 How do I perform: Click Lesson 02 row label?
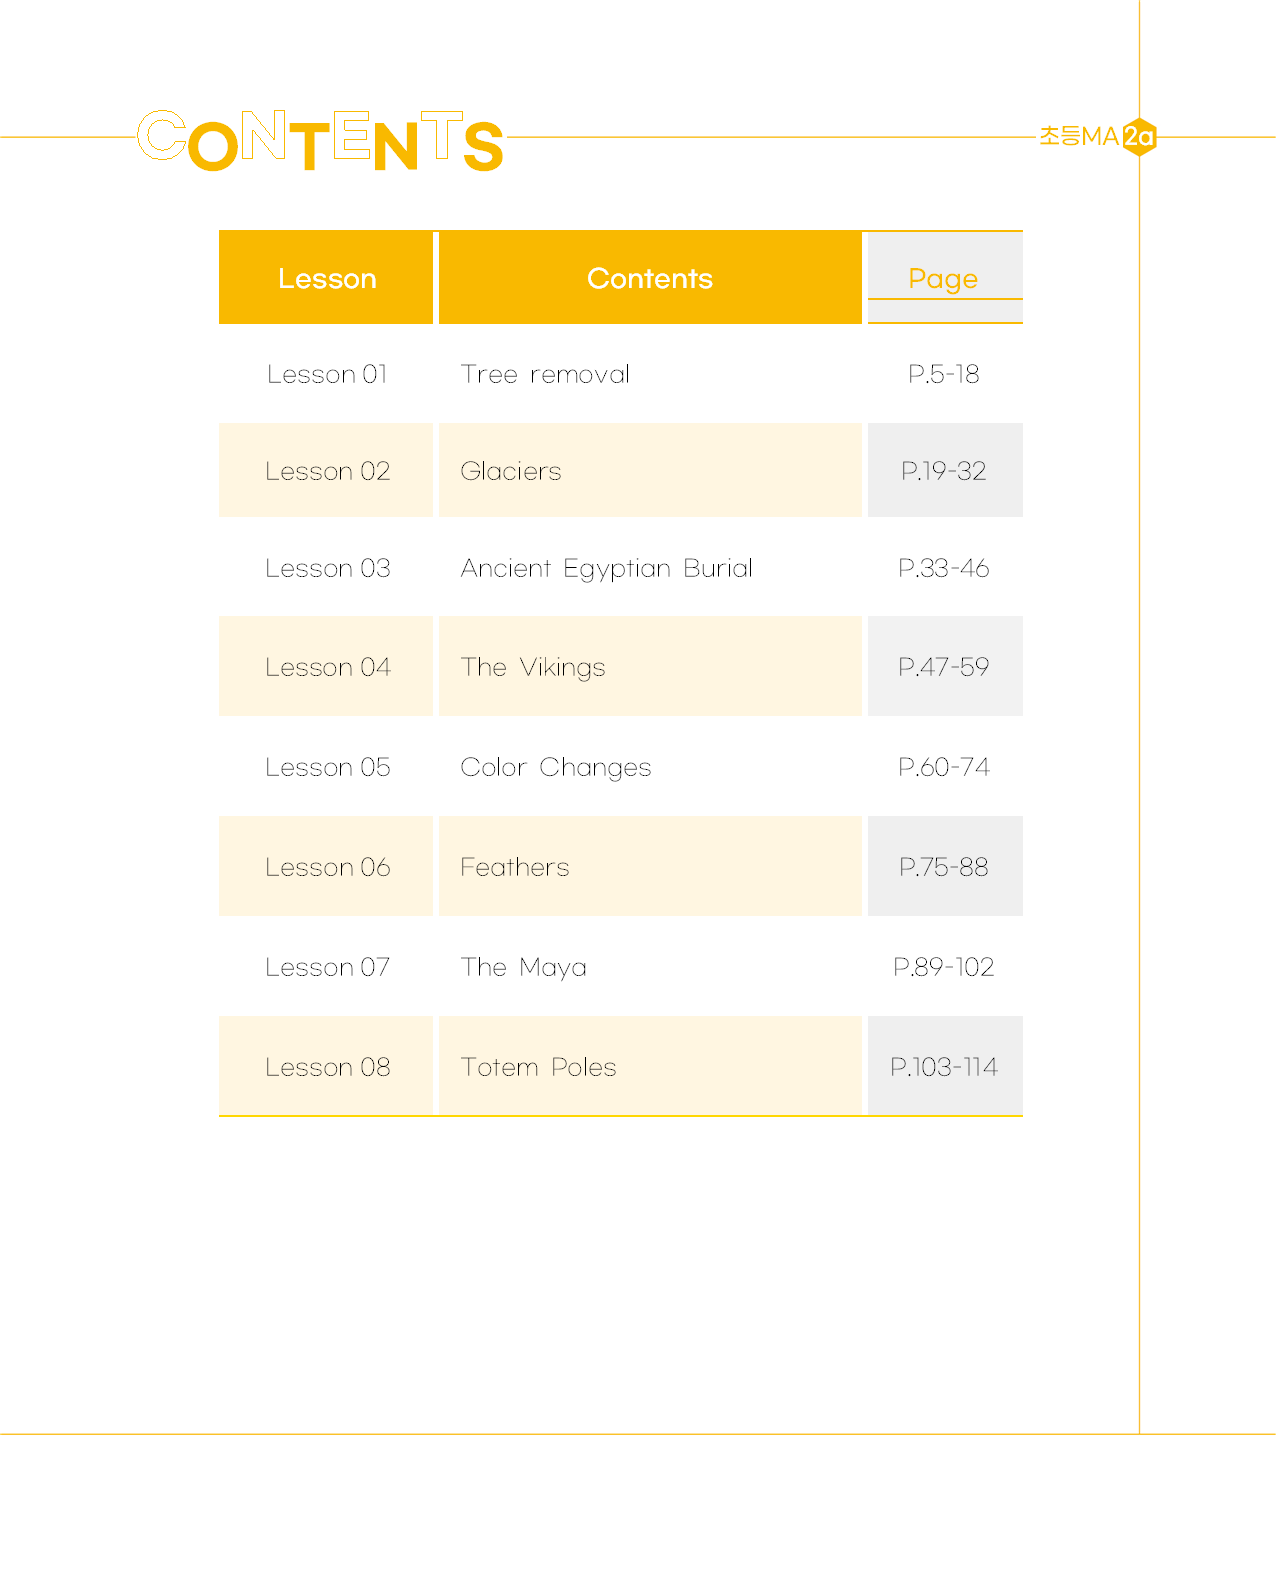pos(327,471)
